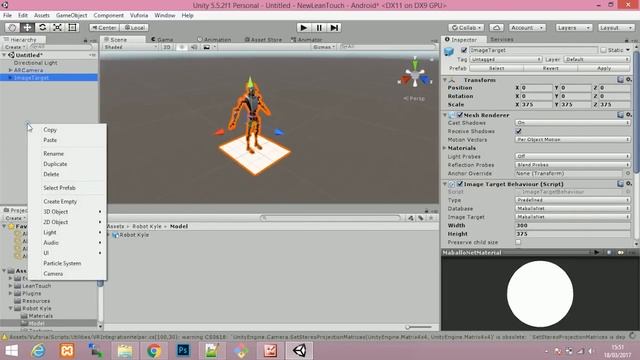Image resolution: width=640 pixels, height=360 pixels.
Task: Toggle Preserve child size checkbox
Action: tap(518, 242)
